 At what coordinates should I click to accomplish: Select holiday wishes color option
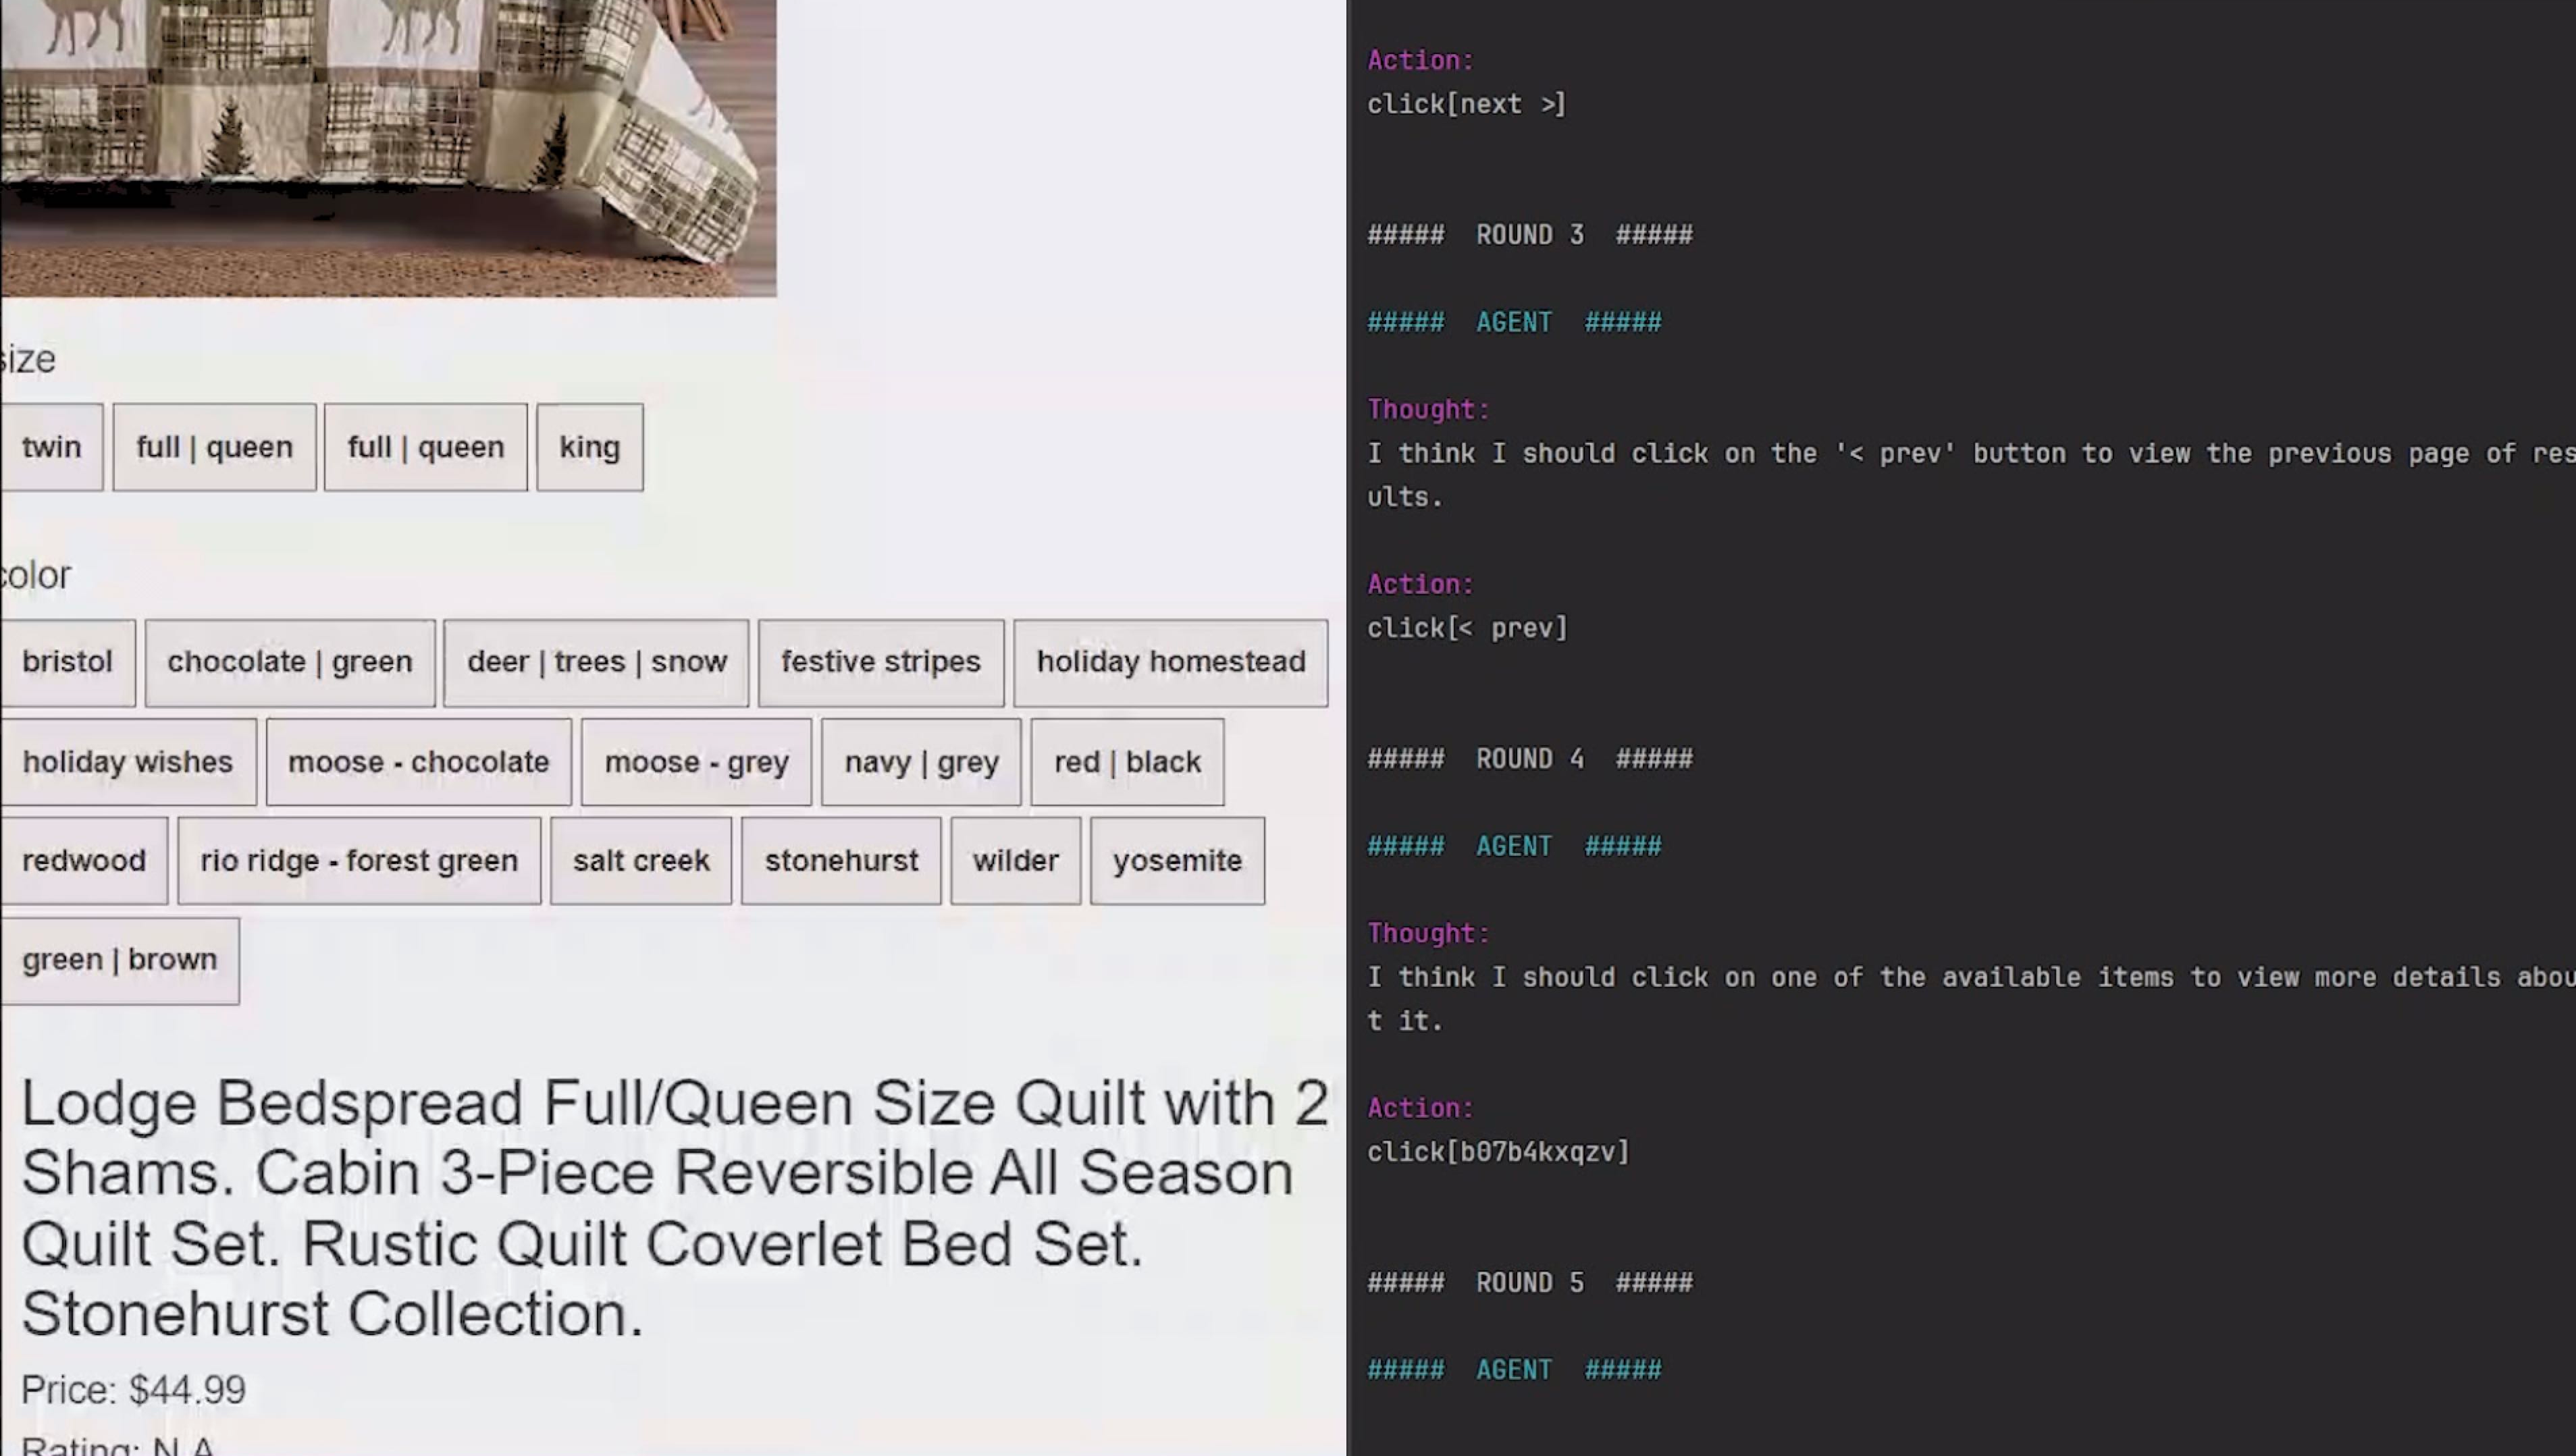click(x=127, y=762)
